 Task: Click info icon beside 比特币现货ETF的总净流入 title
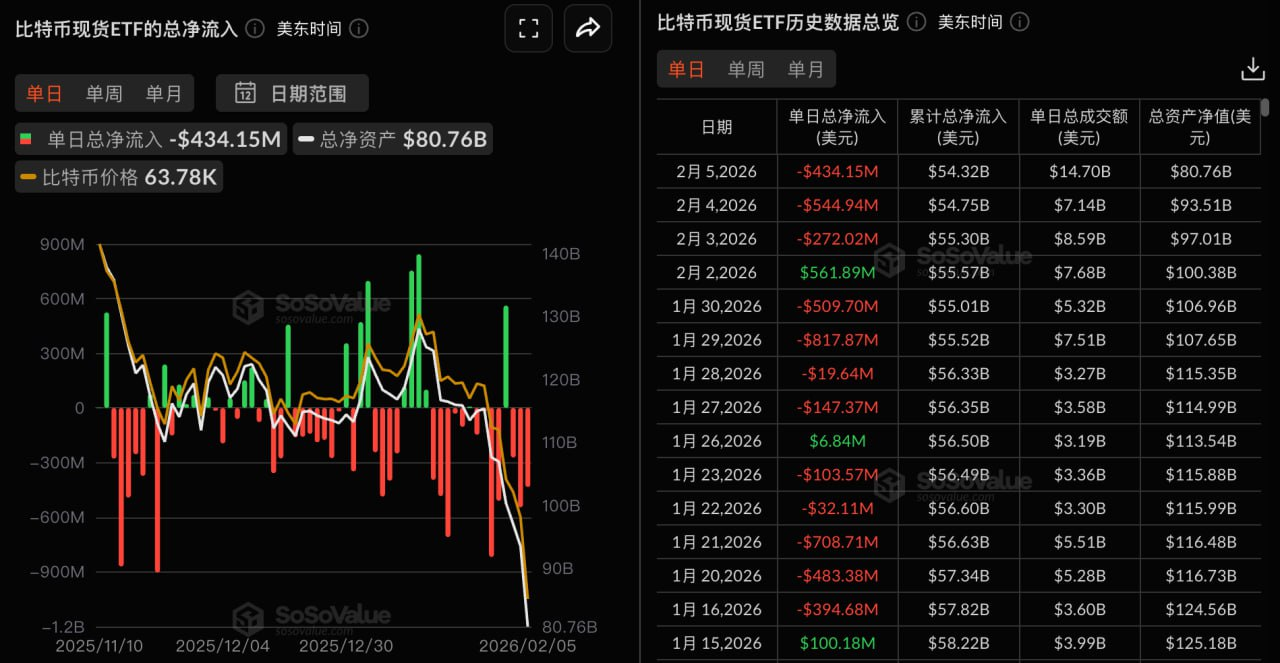pyautogui.click(x=255, y=28)
